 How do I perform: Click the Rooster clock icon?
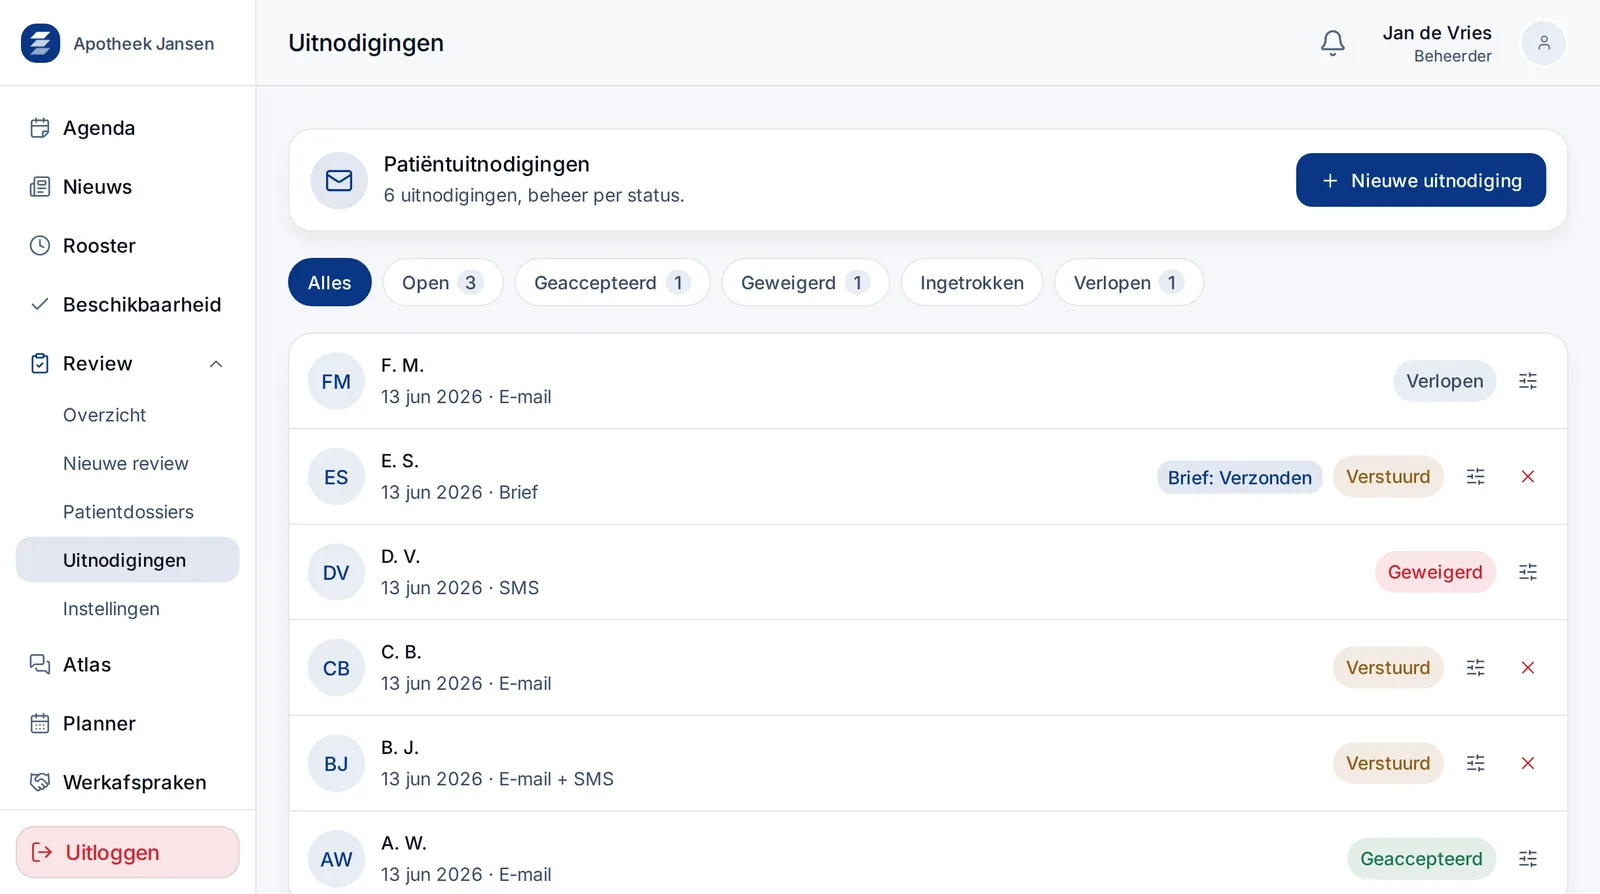40,246
